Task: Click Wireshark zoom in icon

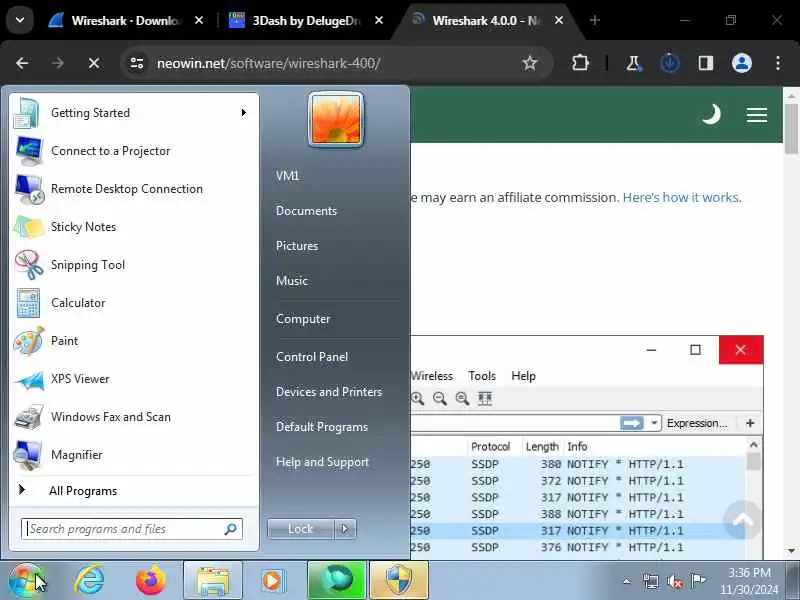Action: click(418, 398)
